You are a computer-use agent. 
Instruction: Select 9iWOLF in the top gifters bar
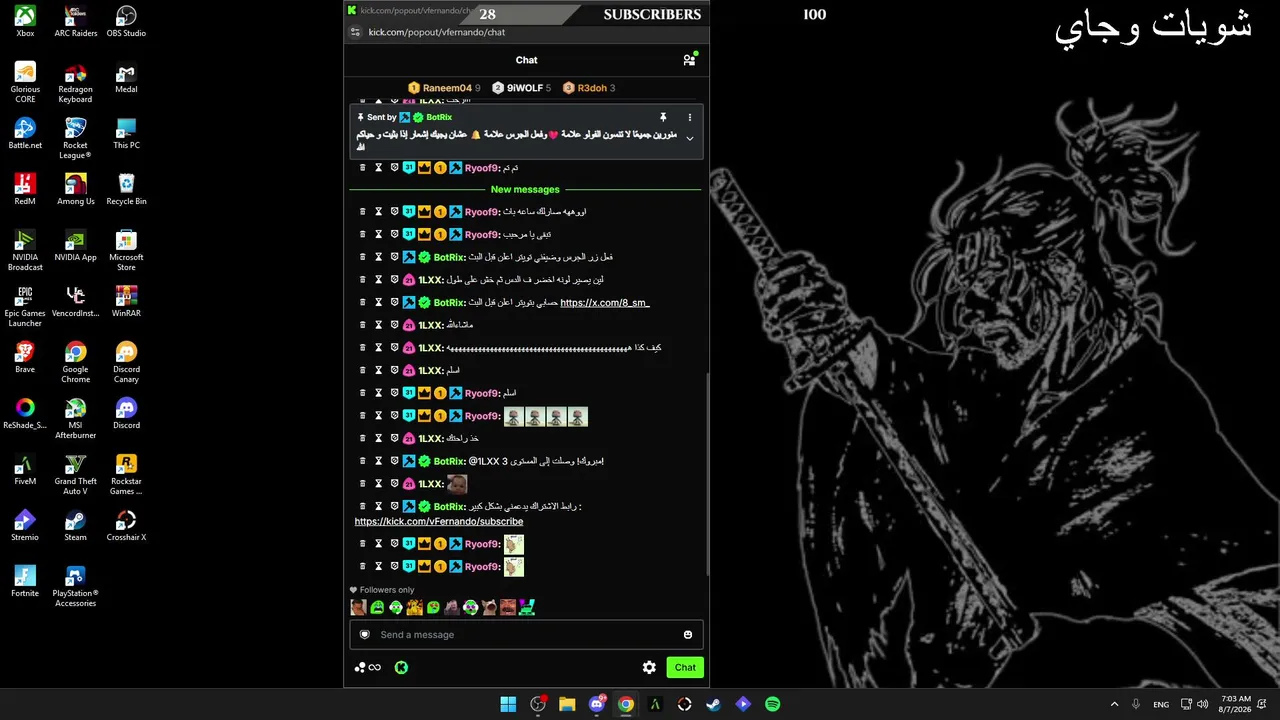(521, 88)
